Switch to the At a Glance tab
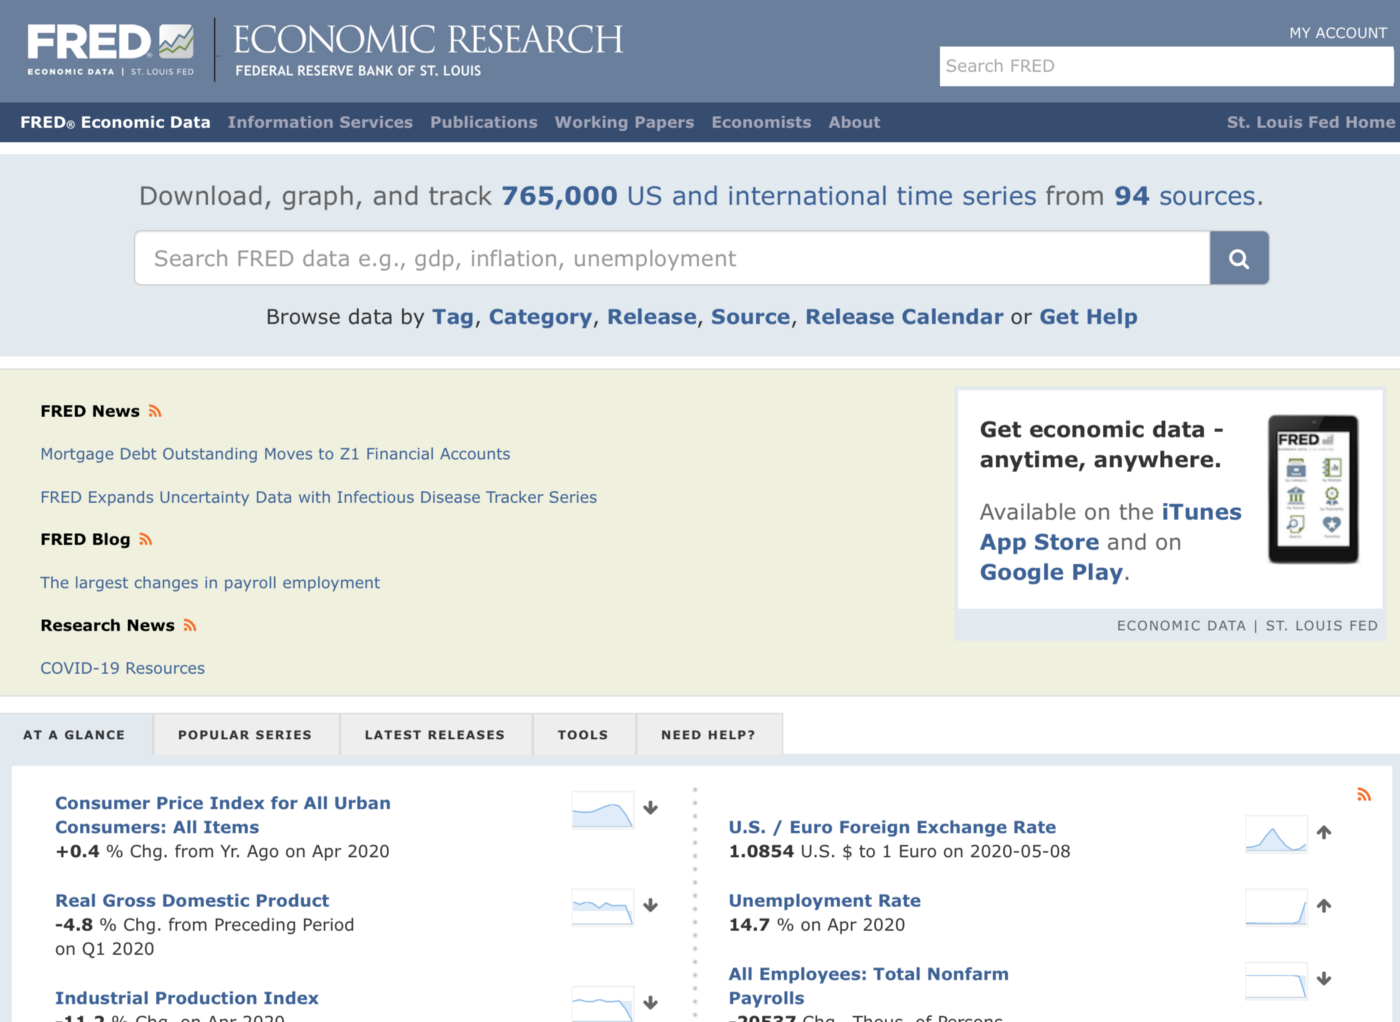 75,735
